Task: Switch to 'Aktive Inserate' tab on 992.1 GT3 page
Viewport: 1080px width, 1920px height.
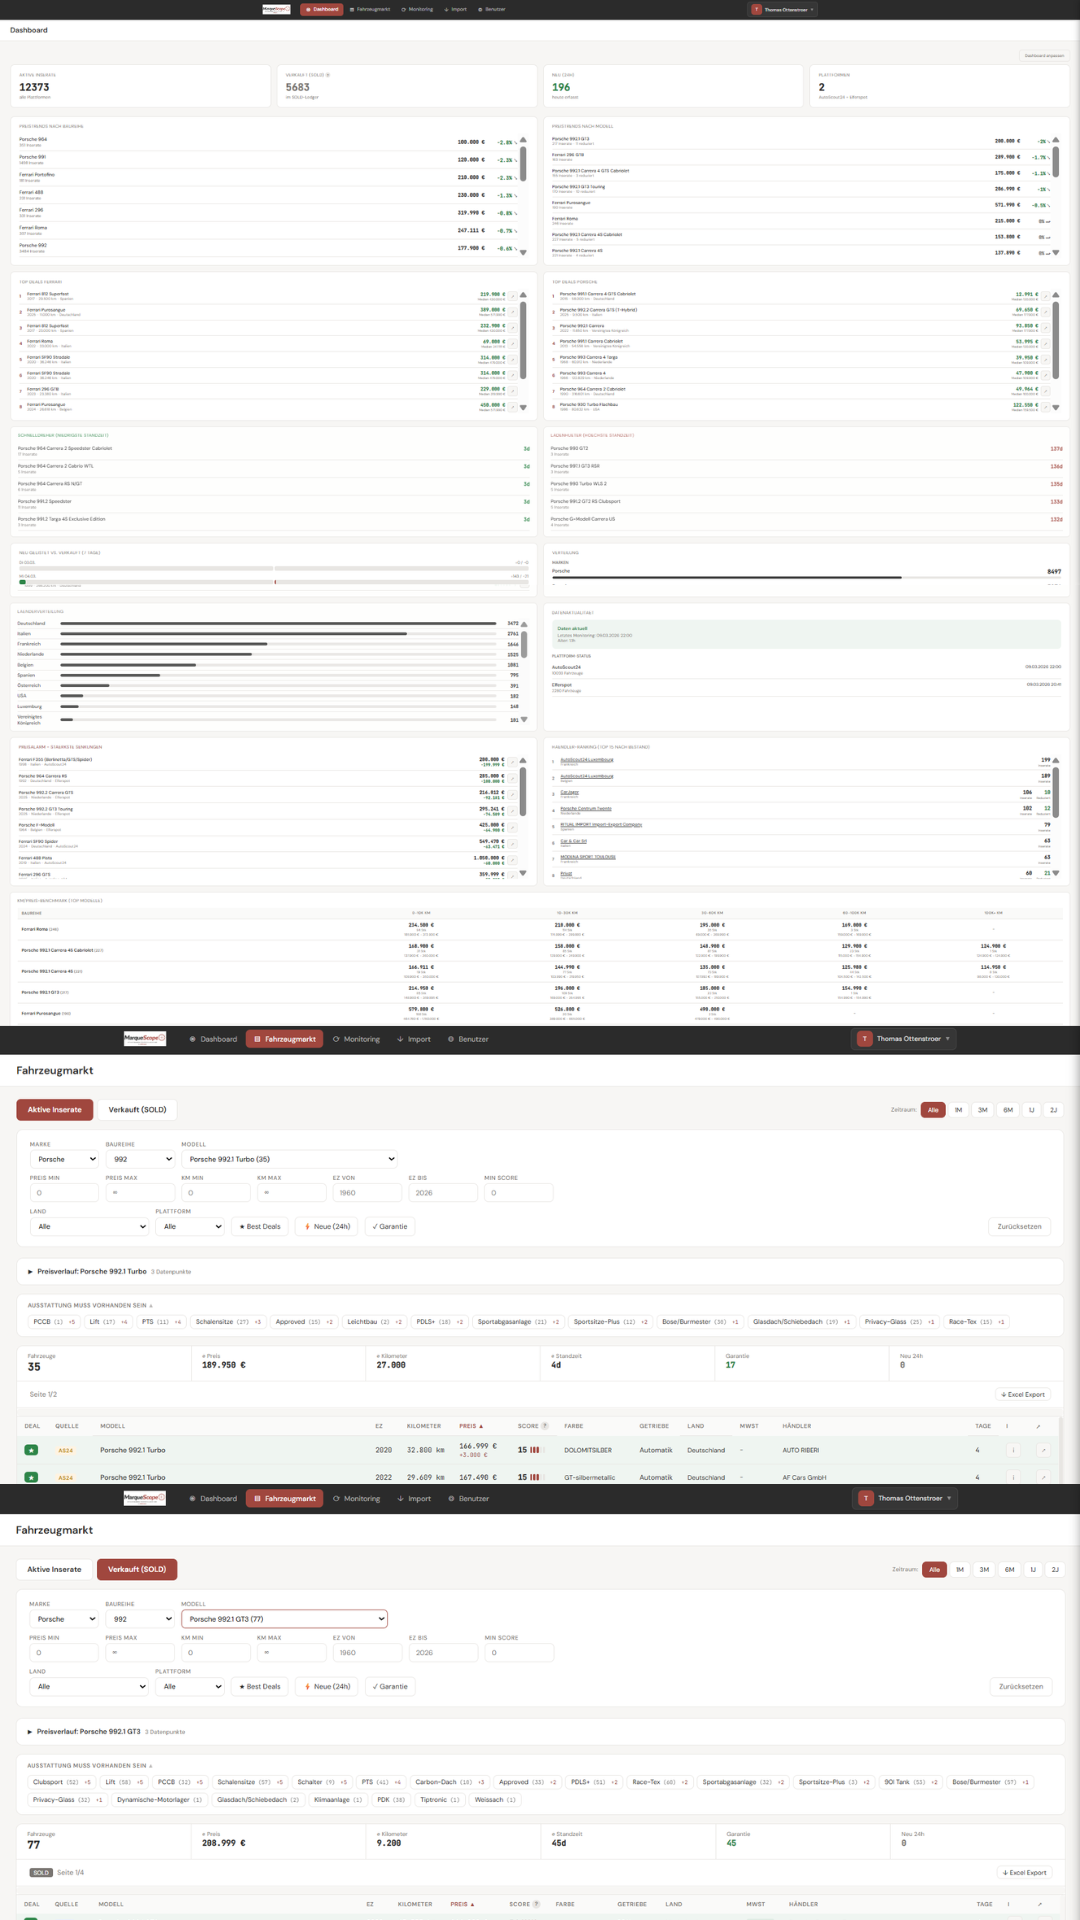Action: (x=55, y=1569)
